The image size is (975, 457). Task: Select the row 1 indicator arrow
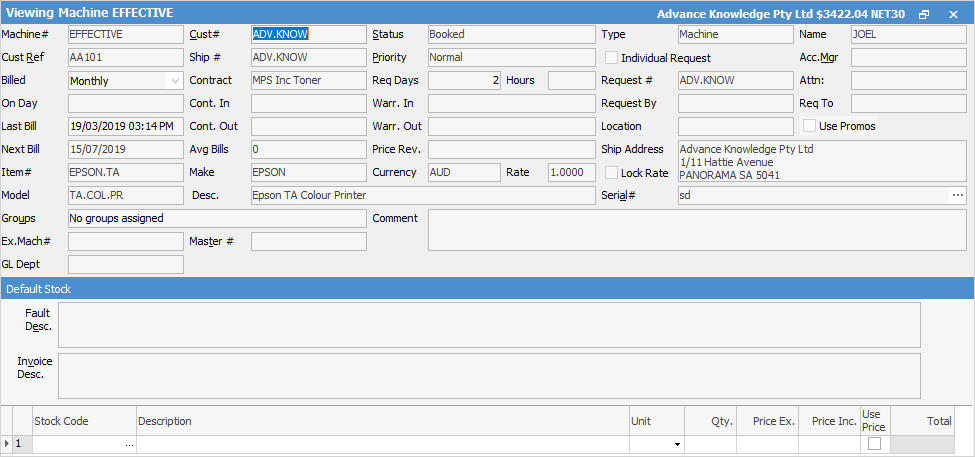coord(8,444)
